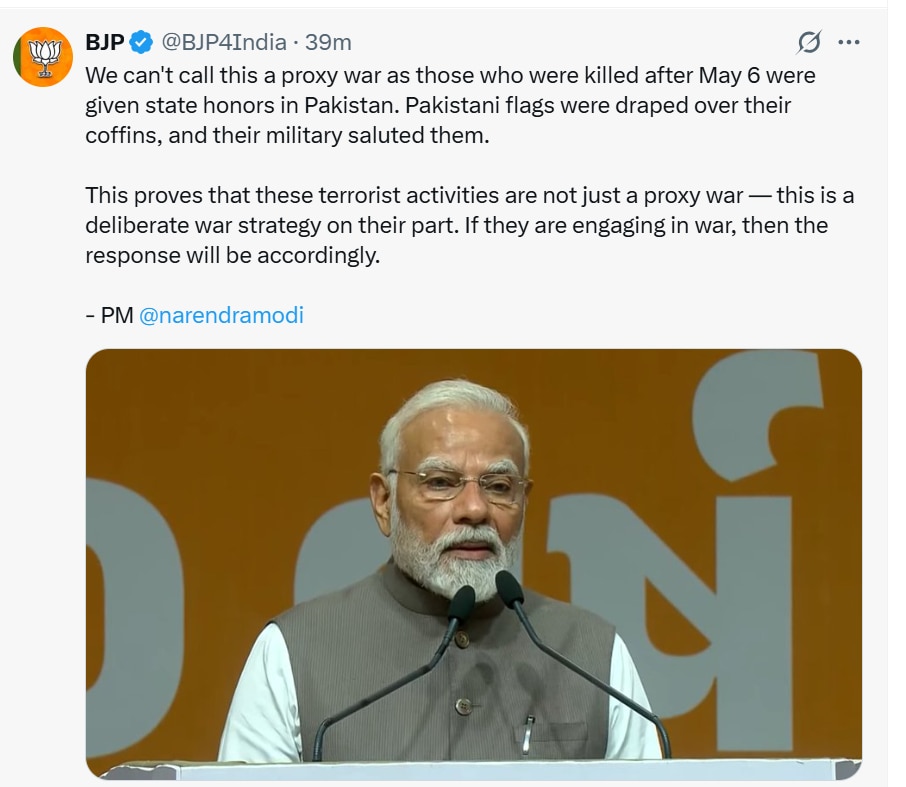Click the Grok explain-post icon
Viewport: 906px width, 787px height.
click(809, 42)
